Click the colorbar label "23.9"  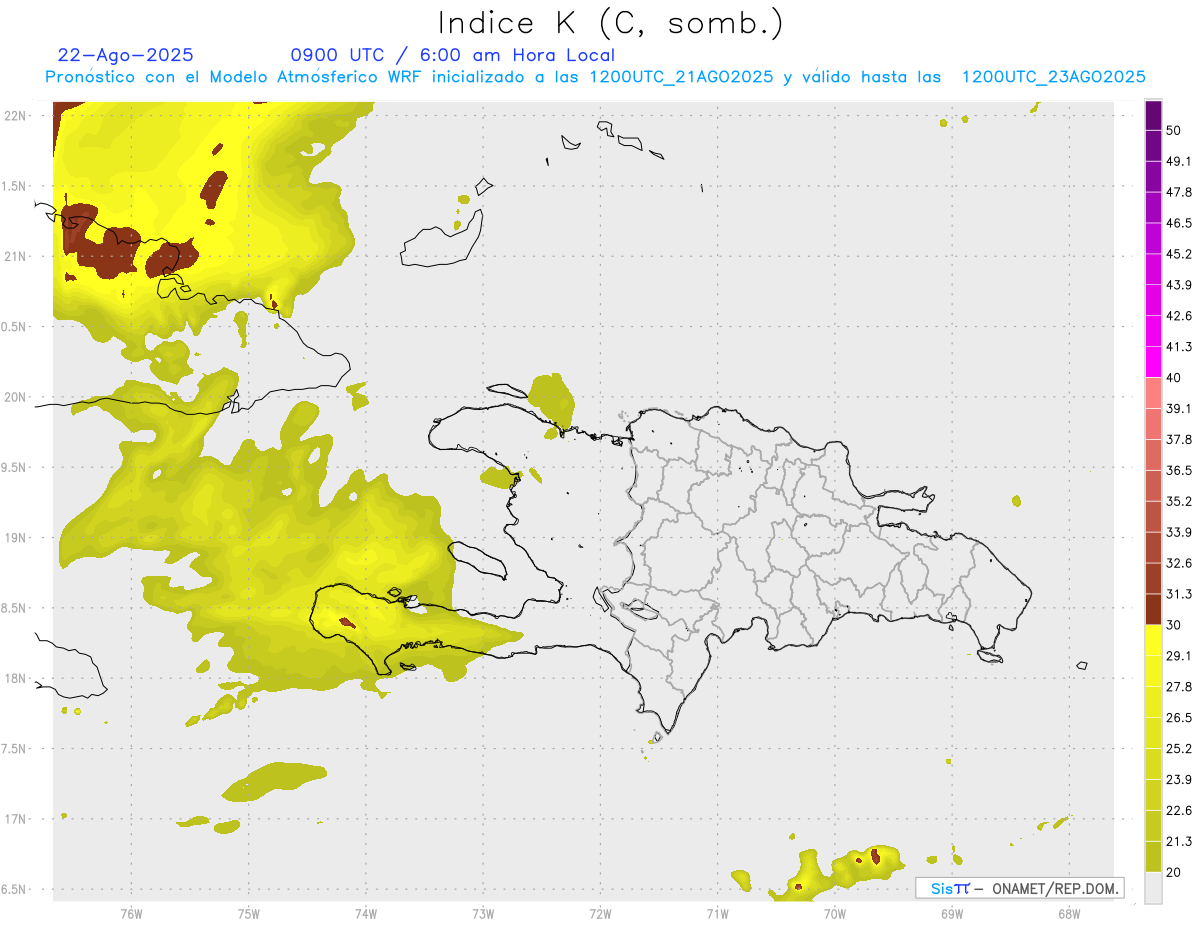click(1179, 780)
